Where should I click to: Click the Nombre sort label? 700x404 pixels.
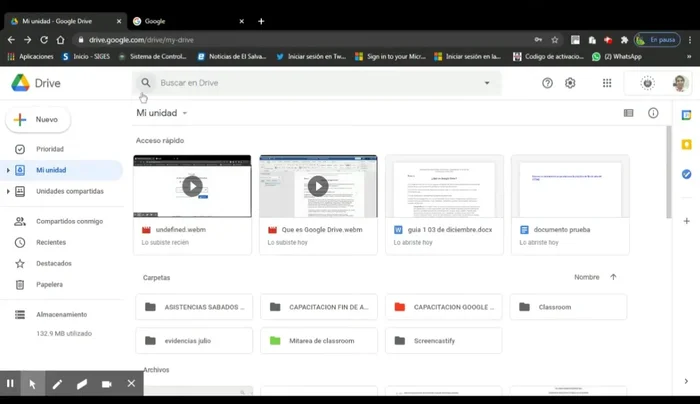tap(587, 277)
